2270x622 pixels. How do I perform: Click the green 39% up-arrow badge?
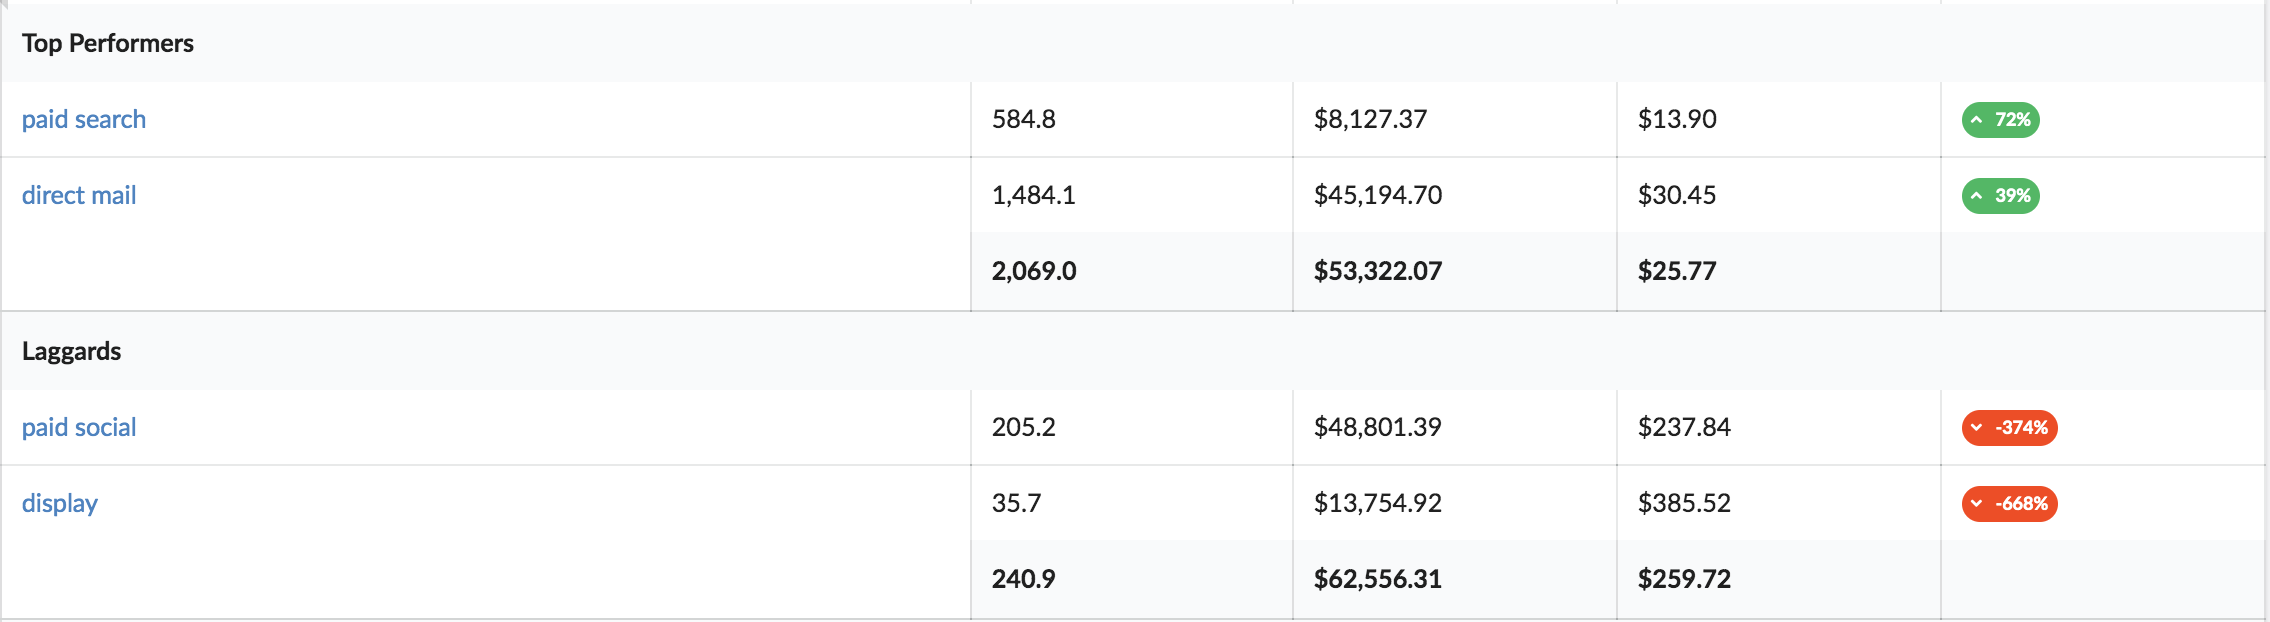(x=2000, y=196)
